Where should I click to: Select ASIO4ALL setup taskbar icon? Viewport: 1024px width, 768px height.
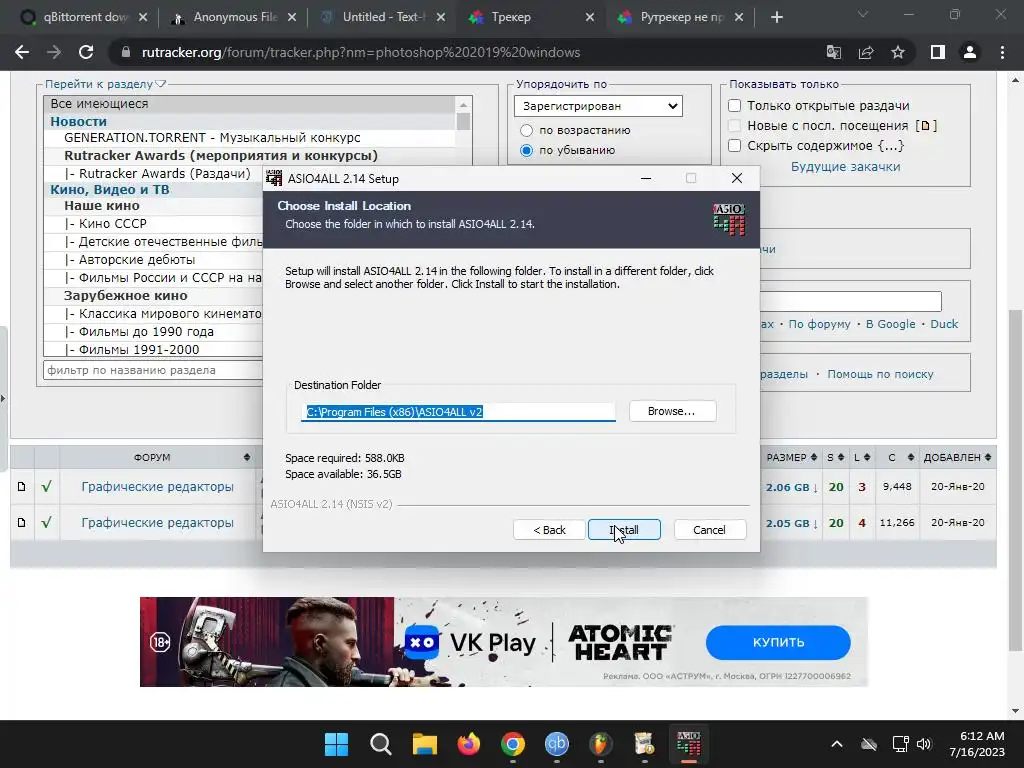(x=688, y=744)
